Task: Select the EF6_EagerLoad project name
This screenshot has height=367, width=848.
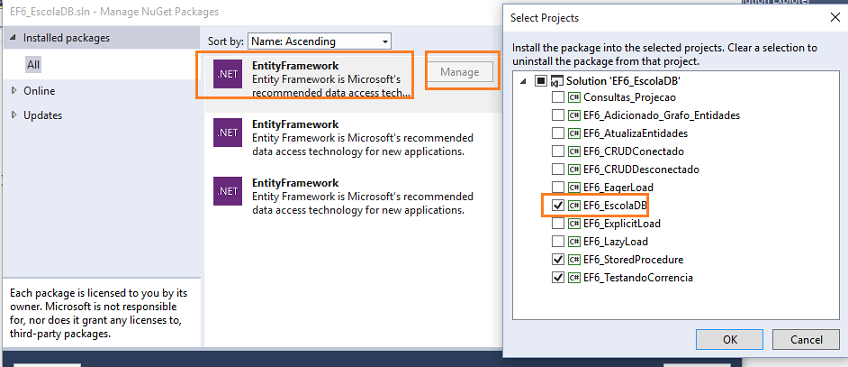Action: (x=618, y=188)
